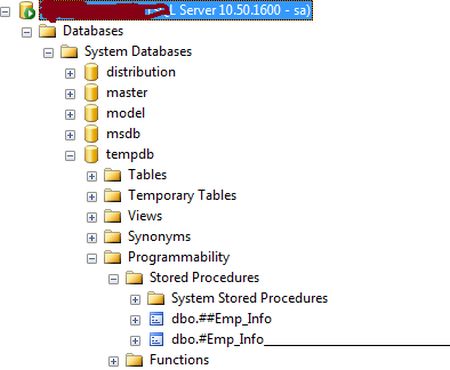Select the dbo.##Emp_Info global procedure label

[x=222, y=319]
